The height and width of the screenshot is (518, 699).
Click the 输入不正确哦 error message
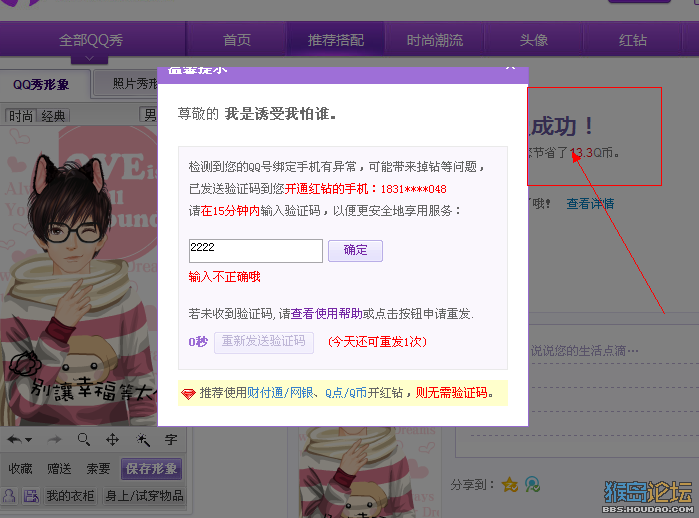(224, 277)
